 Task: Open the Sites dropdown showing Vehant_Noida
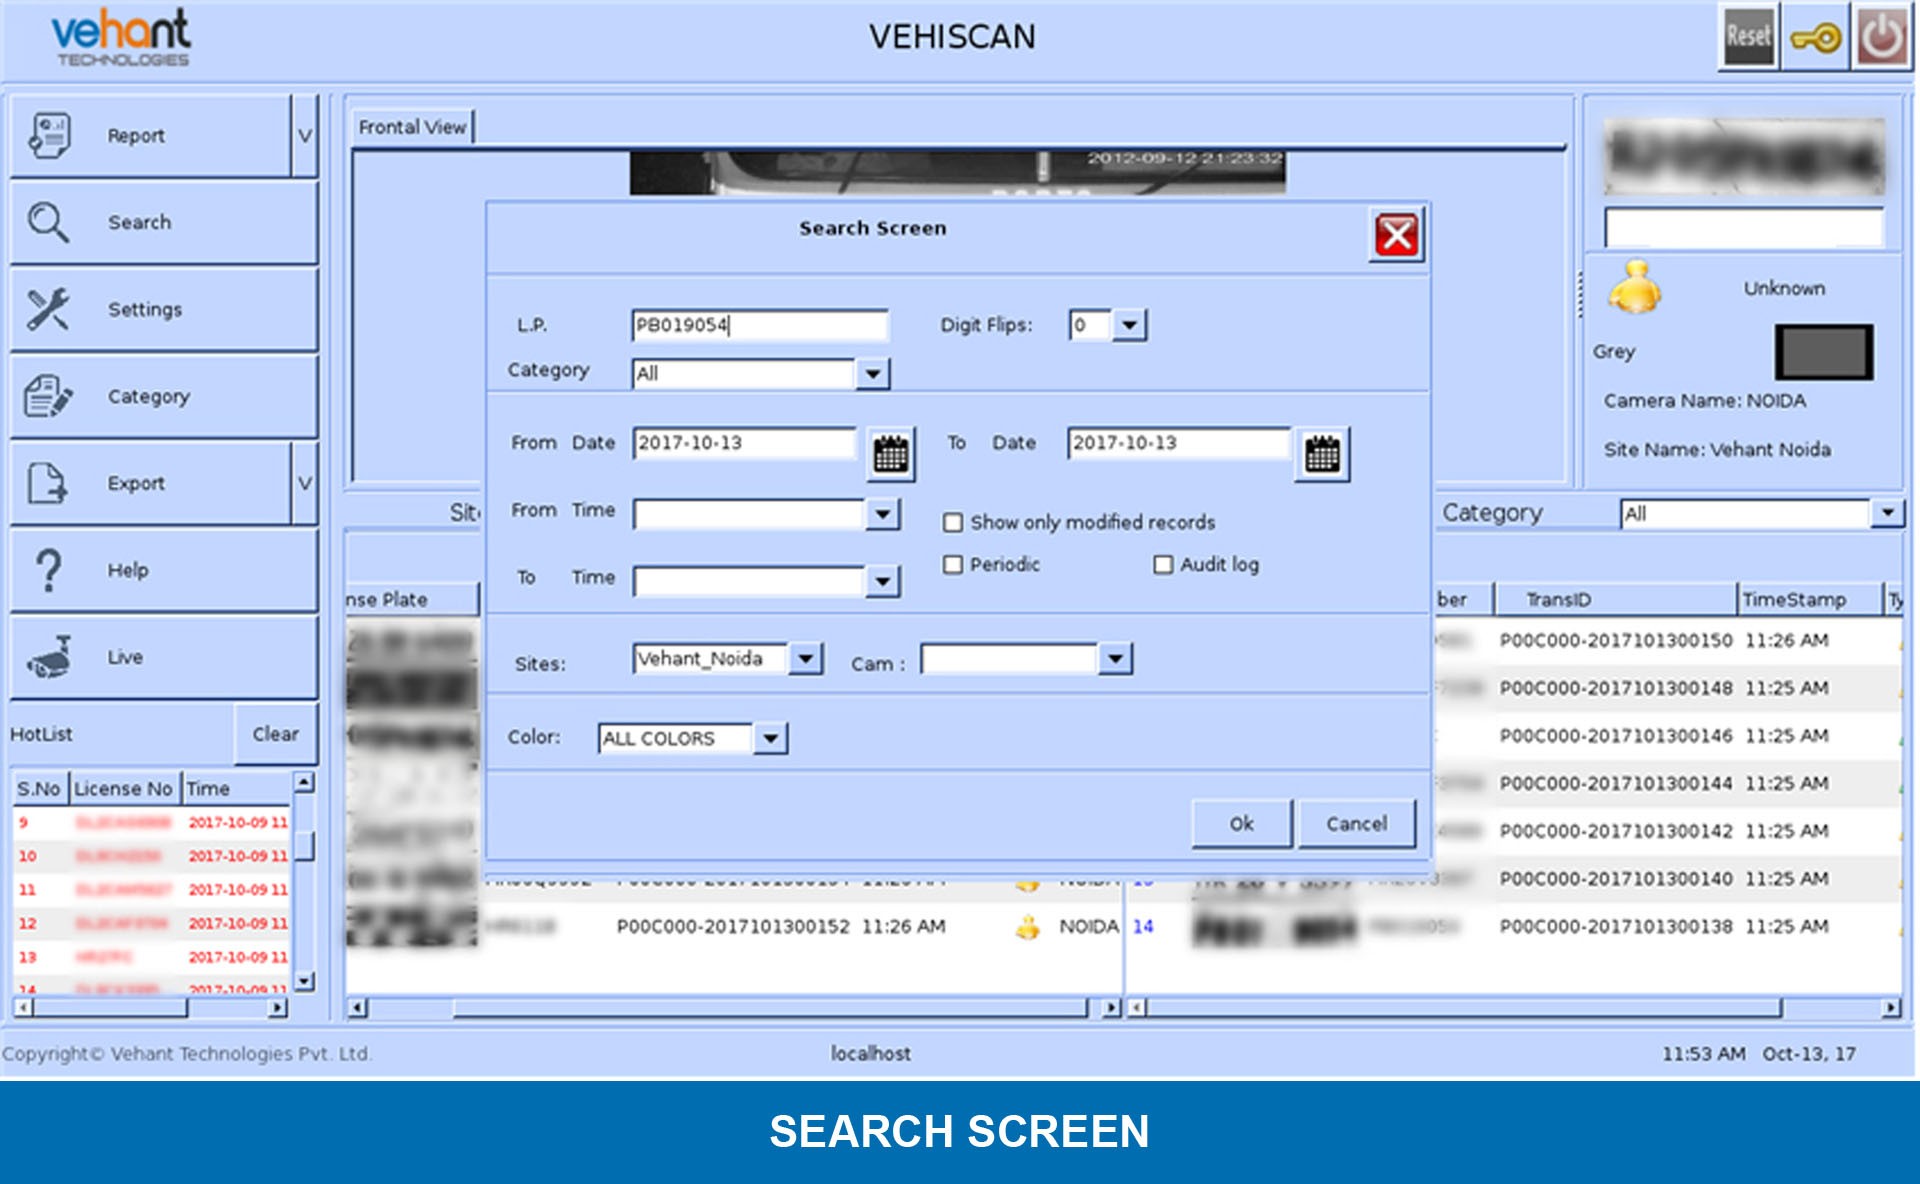coord(806,658)
